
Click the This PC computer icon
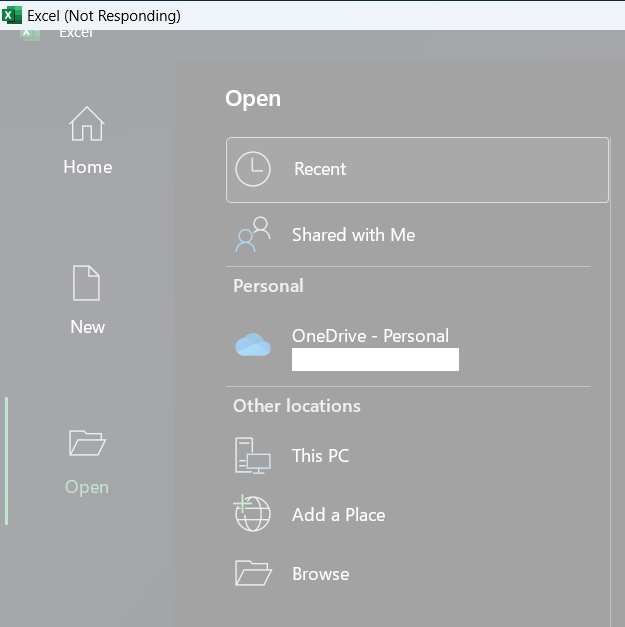(x=253, y=456)
